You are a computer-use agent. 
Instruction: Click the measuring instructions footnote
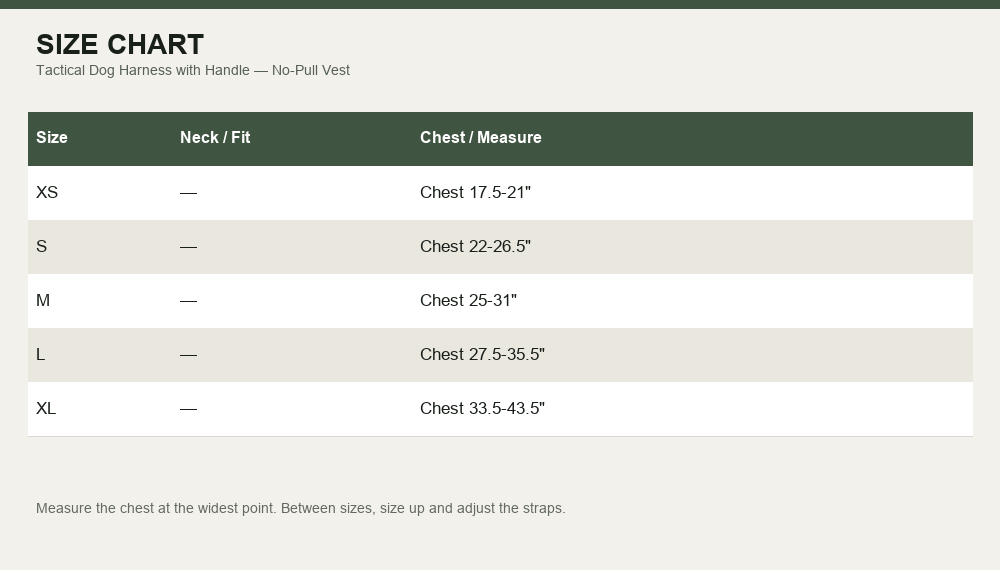(300, 509)
